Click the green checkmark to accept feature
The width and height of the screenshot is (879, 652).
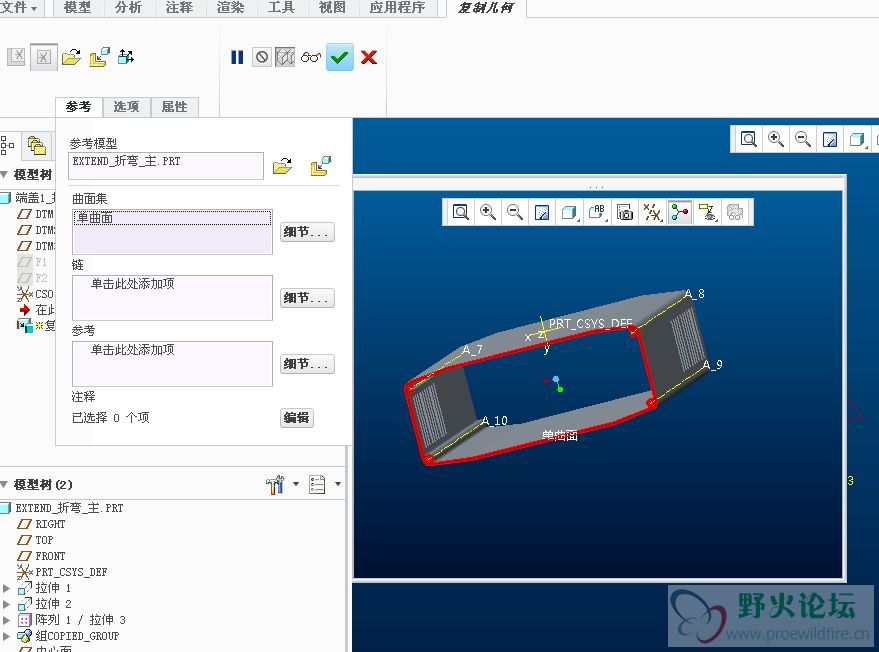pyautogui.click(x=340, y=58)
